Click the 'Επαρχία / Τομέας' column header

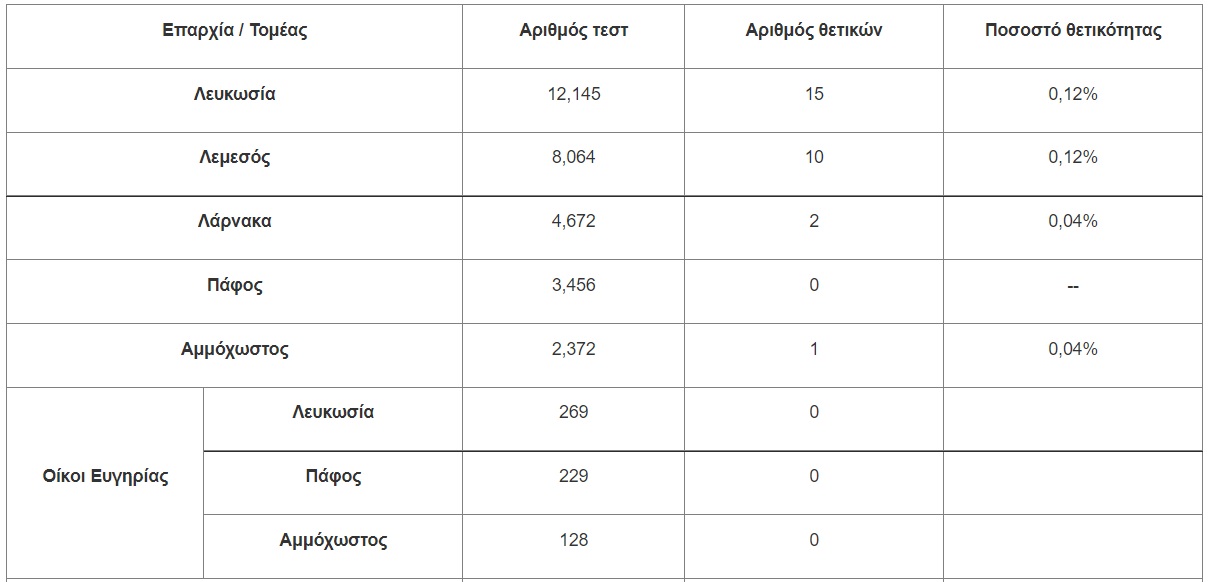click(234, 30)
